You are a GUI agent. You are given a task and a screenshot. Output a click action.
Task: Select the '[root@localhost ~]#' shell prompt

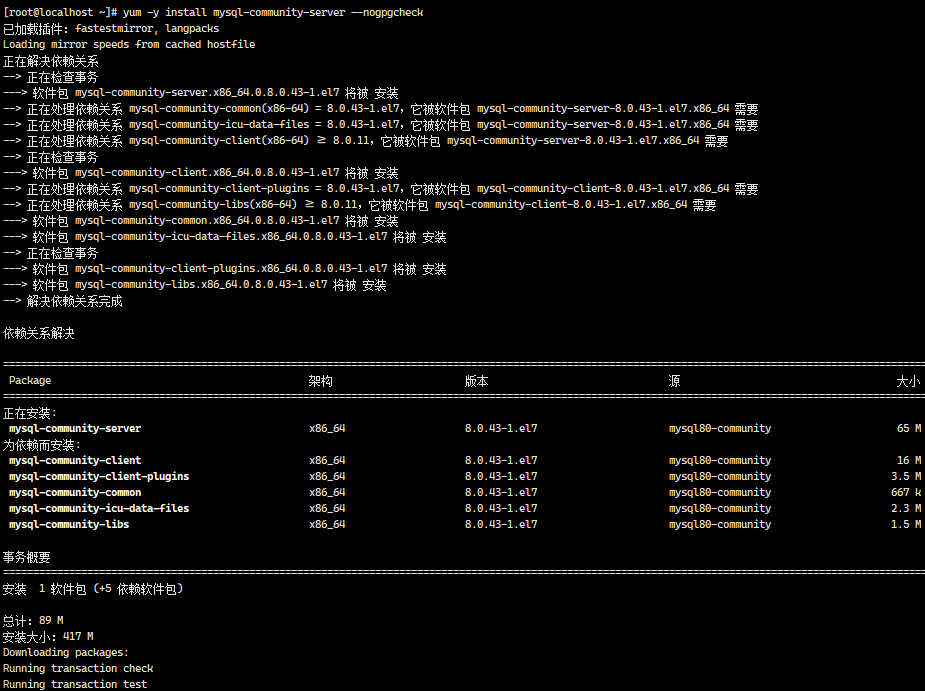point(60,12)
